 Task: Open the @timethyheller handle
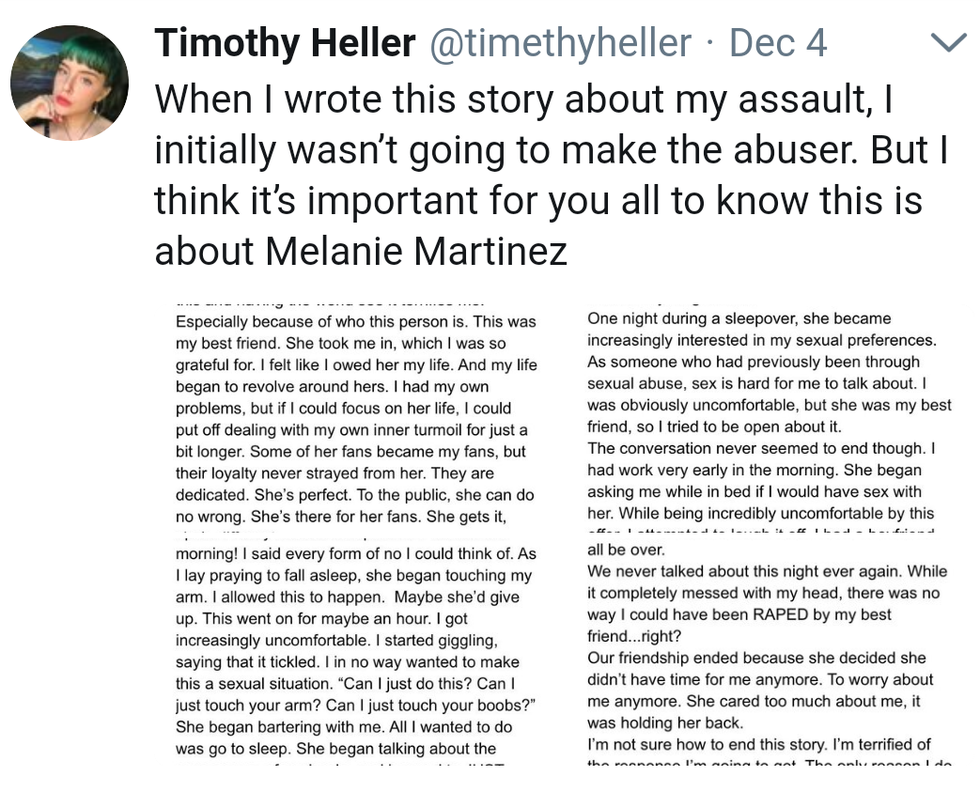click(x=560, y=43)
